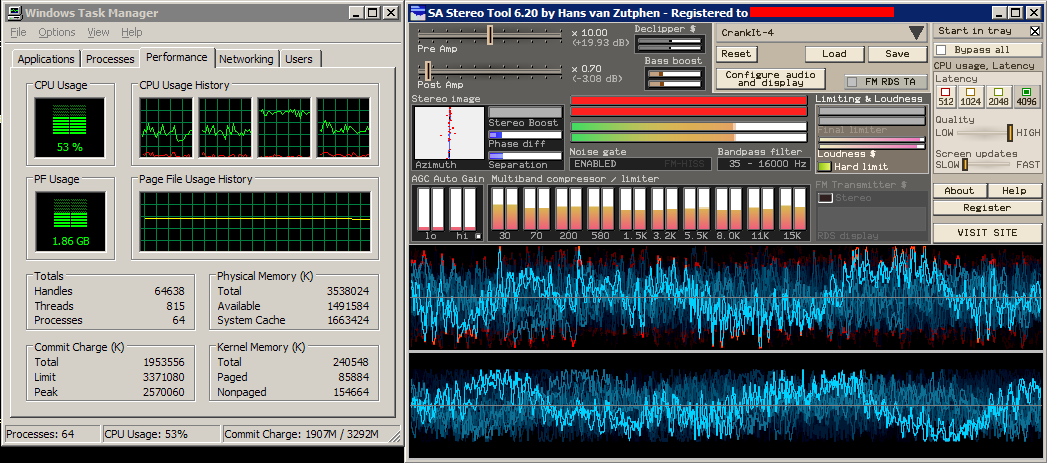
Task: Switch to the Processes tab
Action: [110, 59]
